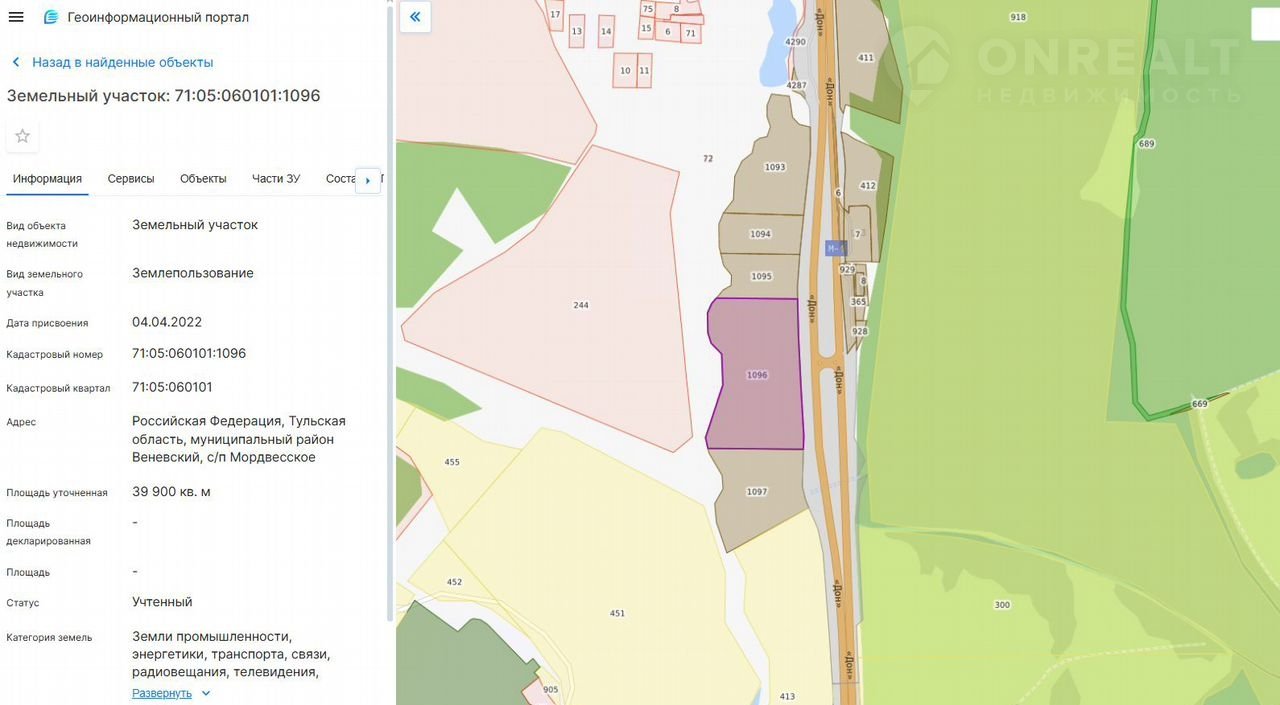Open Назад в найденные объекты link
Viewport: 1280px width, 705px height.
pyautogui.click(x=122, y=62)
